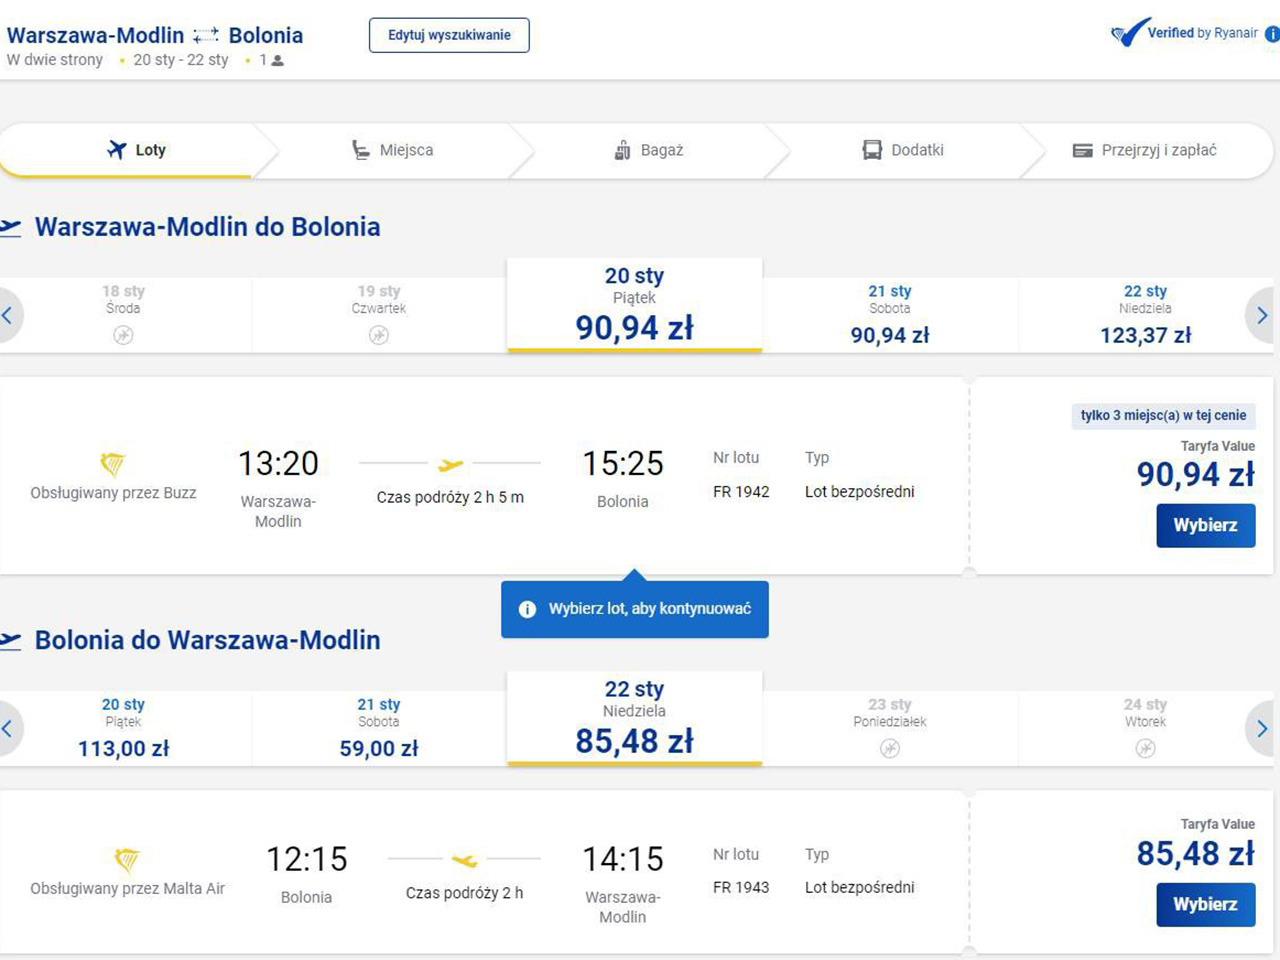This screenshot has width=1280, height=960.
Task: Click the Ryanair harp logo for Buzz flight
Action: pos(113,463)
